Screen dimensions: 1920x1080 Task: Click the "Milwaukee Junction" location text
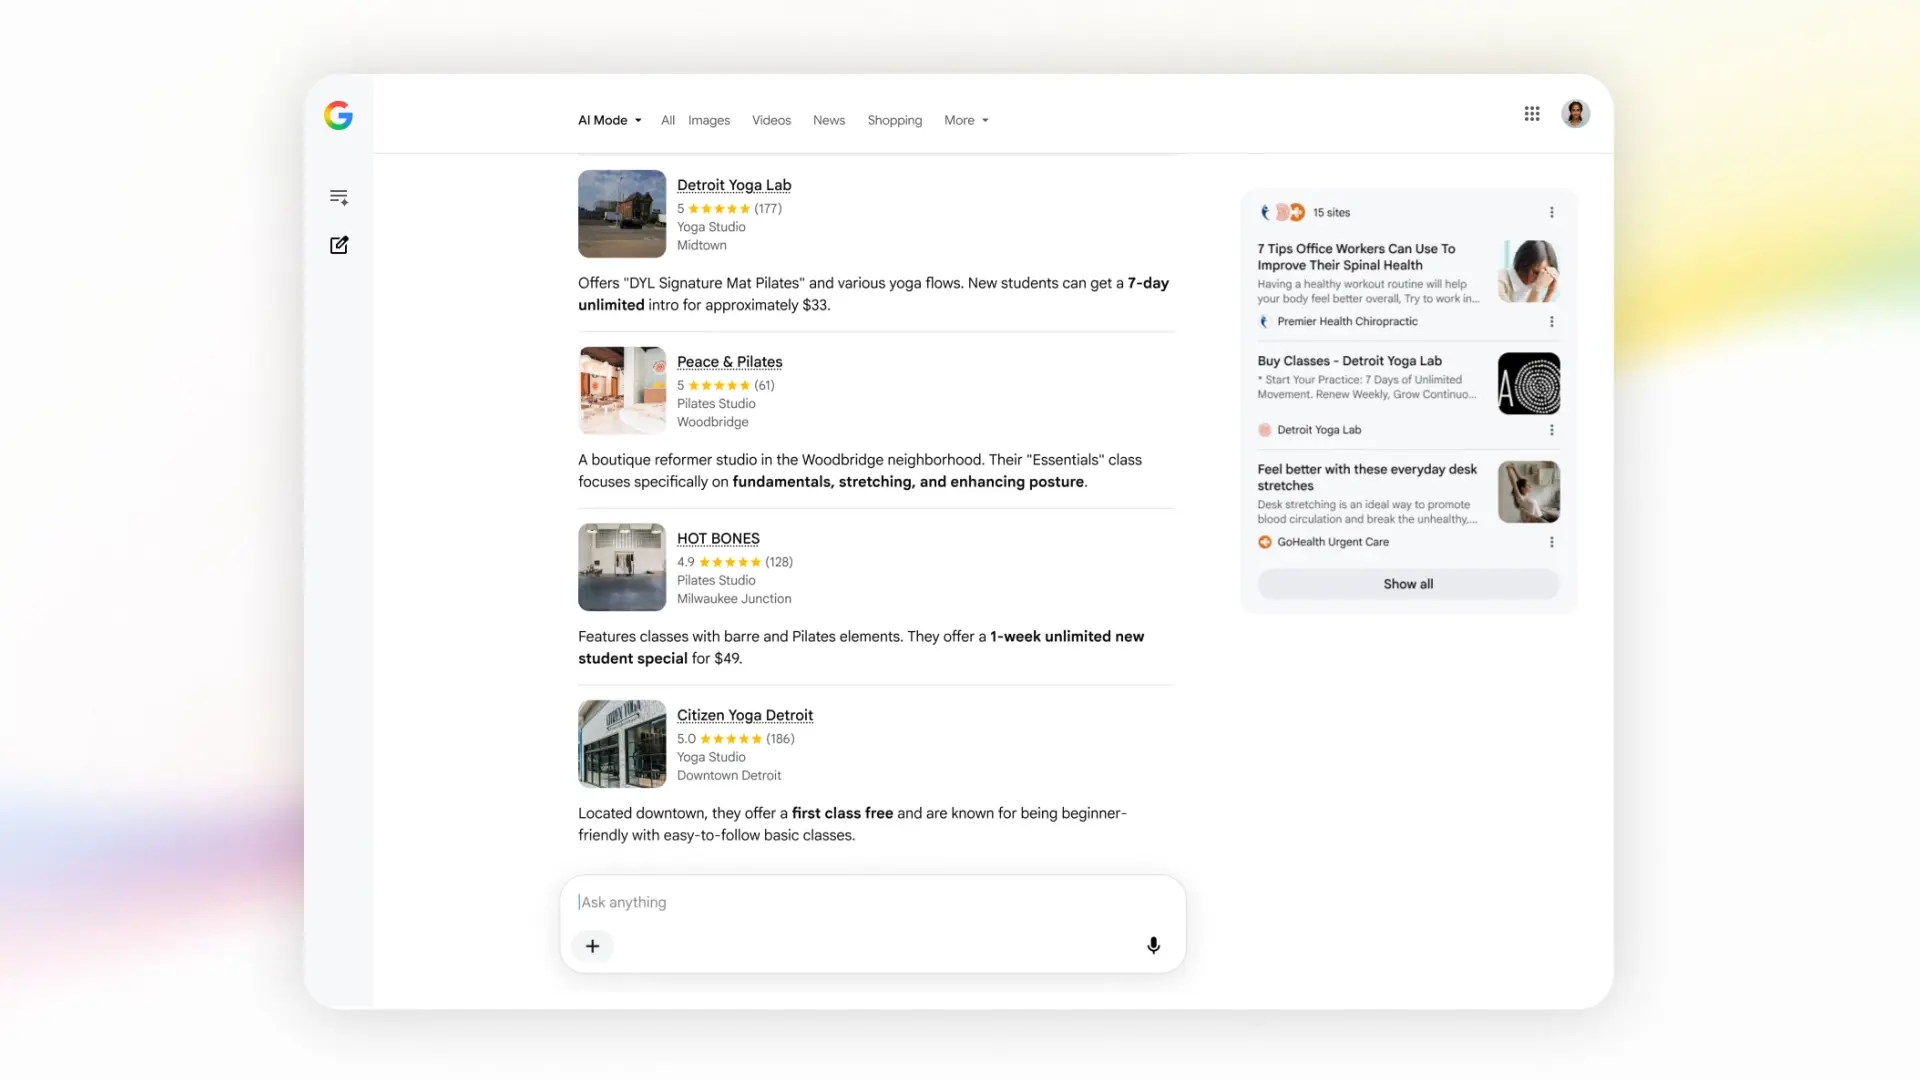tap(734, 599)
